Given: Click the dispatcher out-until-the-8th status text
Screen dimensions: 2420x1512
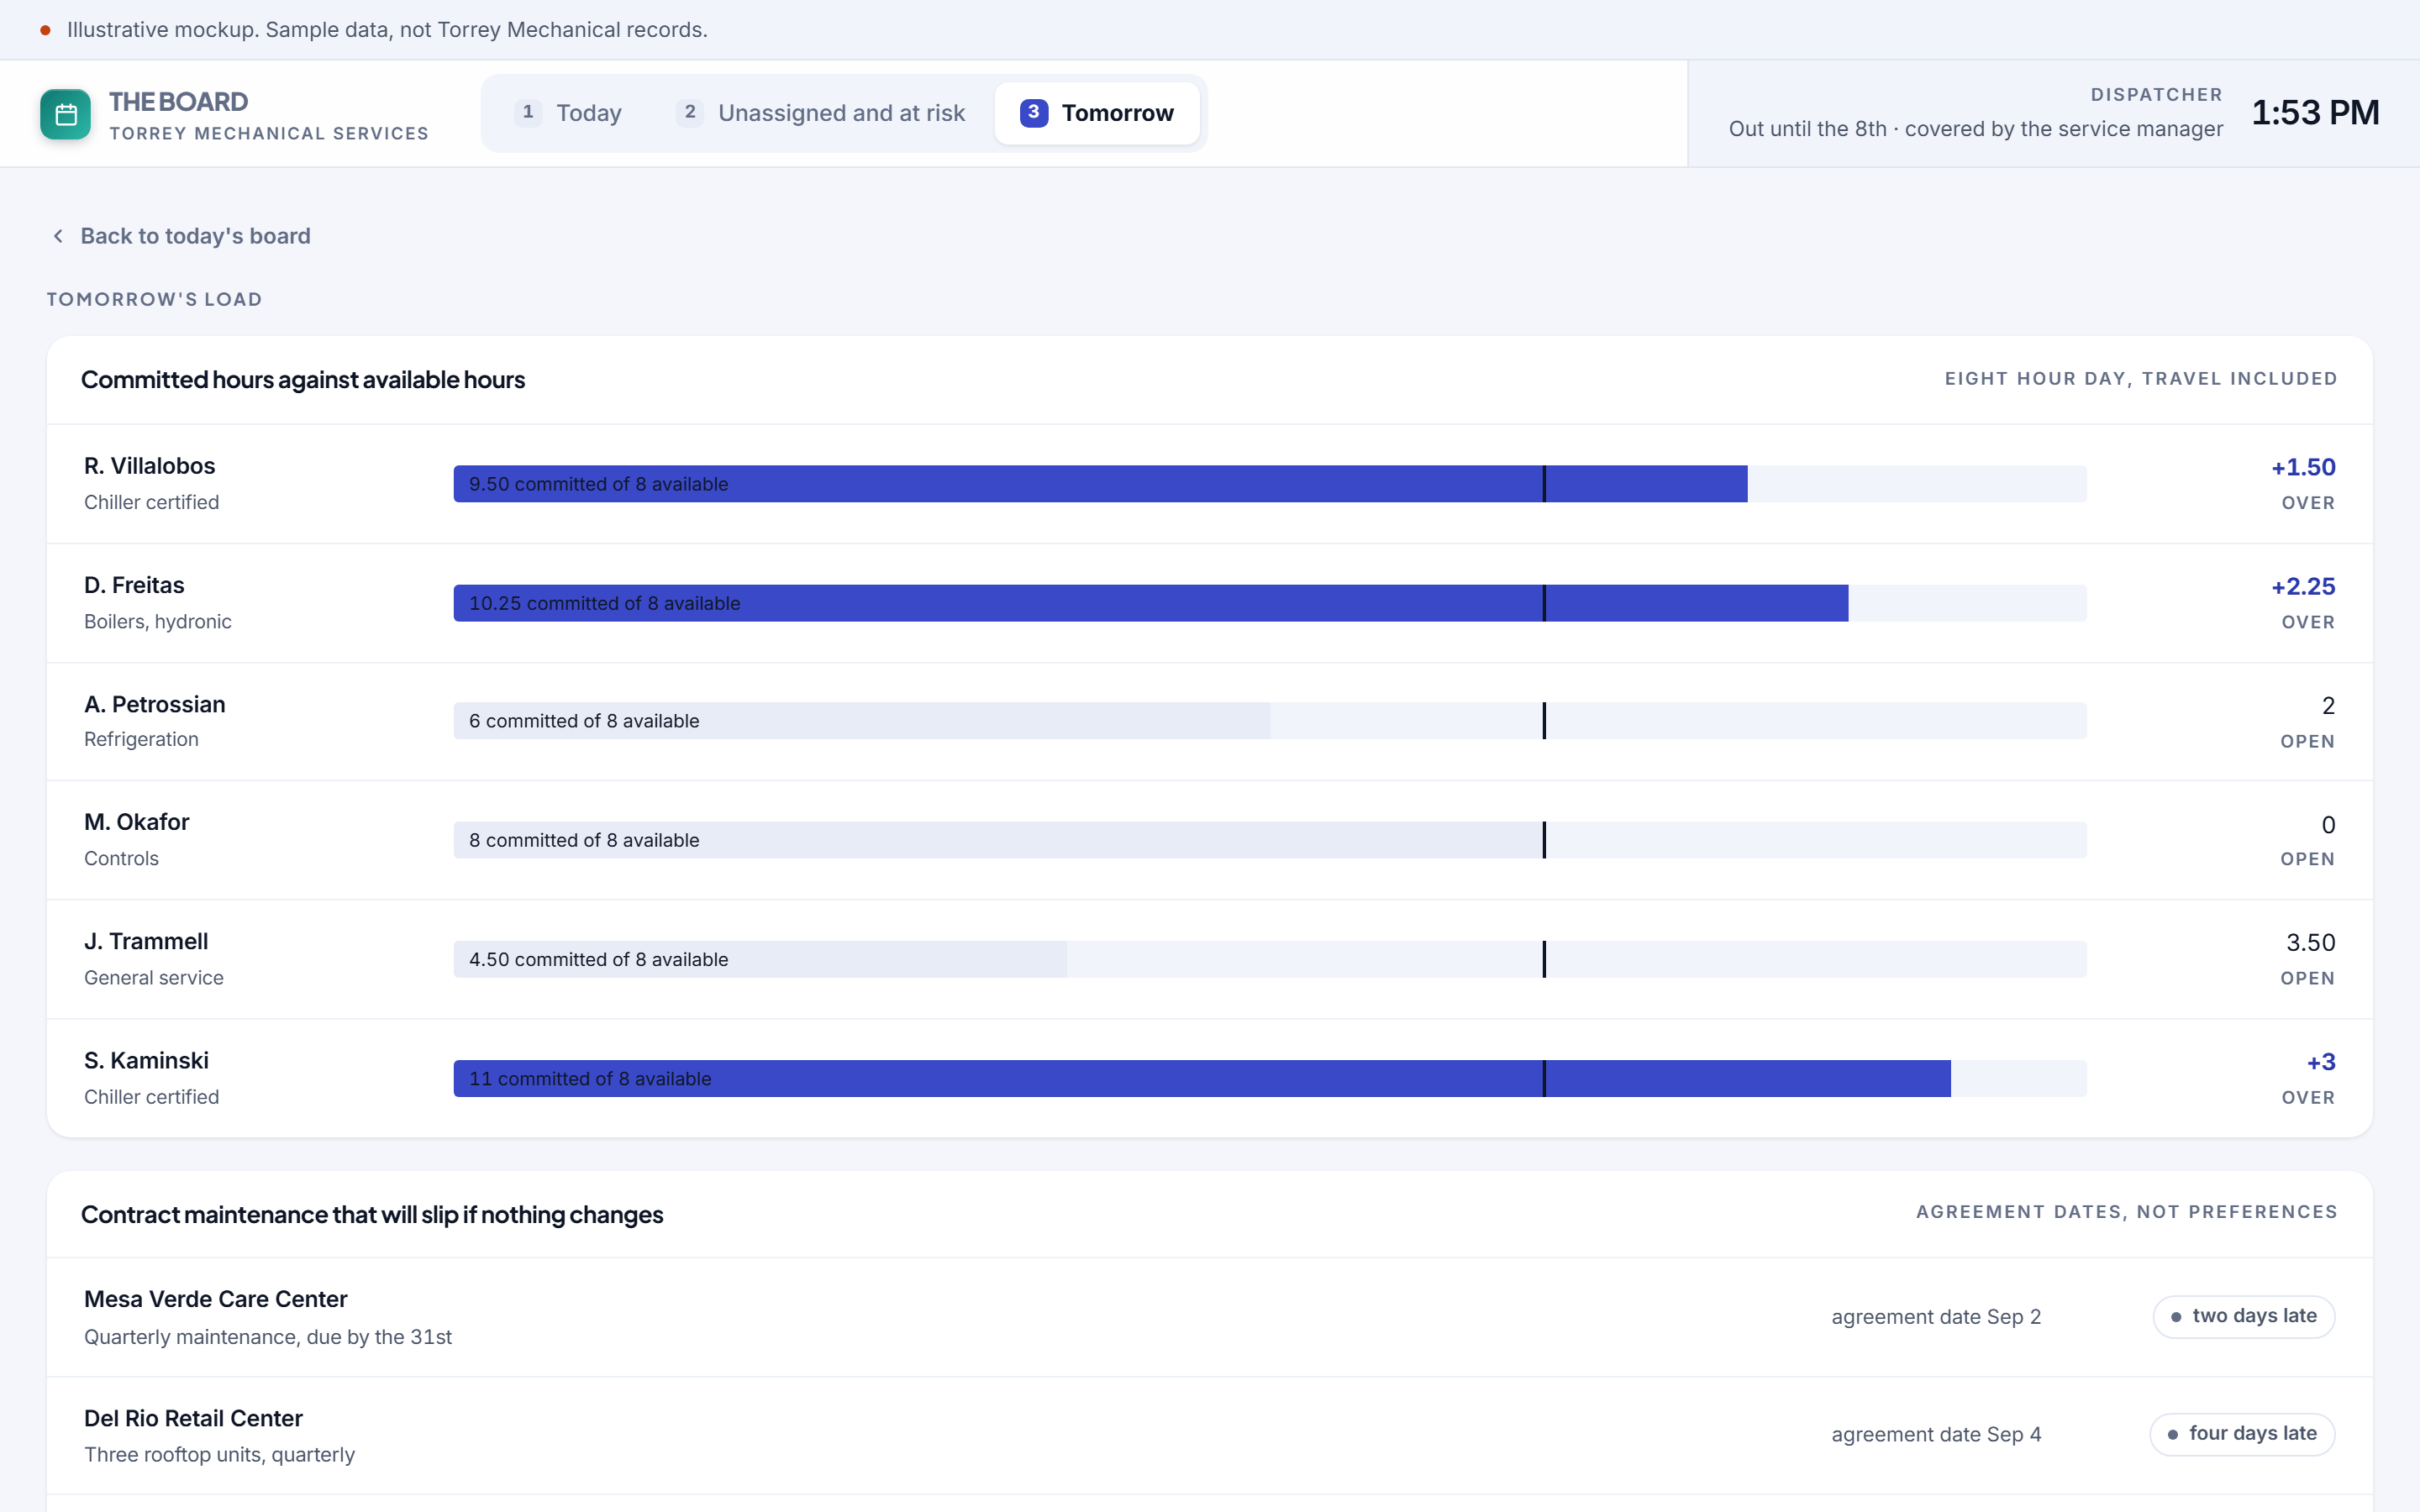Looking at the screenshot, I should tap(1976, 129).
